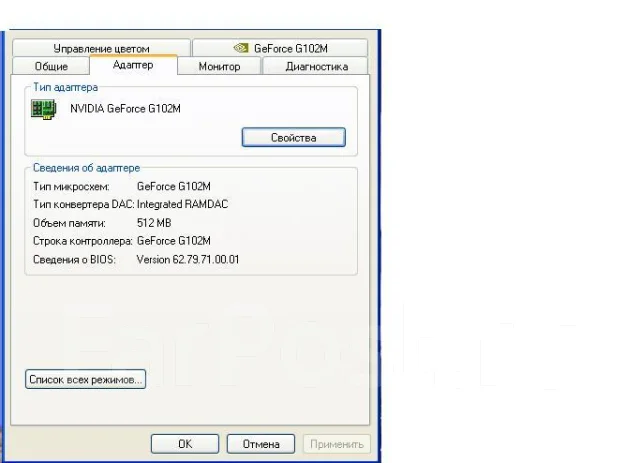The height and width of the screenshot is (463, 640).
Task: Click the Сведения о BIOS label
Action: coord(74,259)
